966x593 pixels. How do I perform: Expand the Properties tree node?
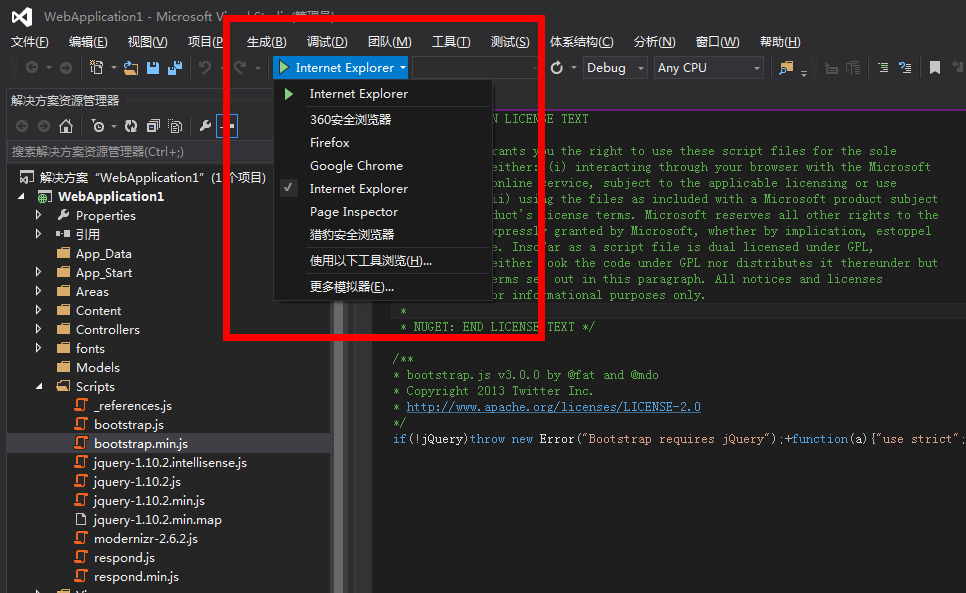38,215
